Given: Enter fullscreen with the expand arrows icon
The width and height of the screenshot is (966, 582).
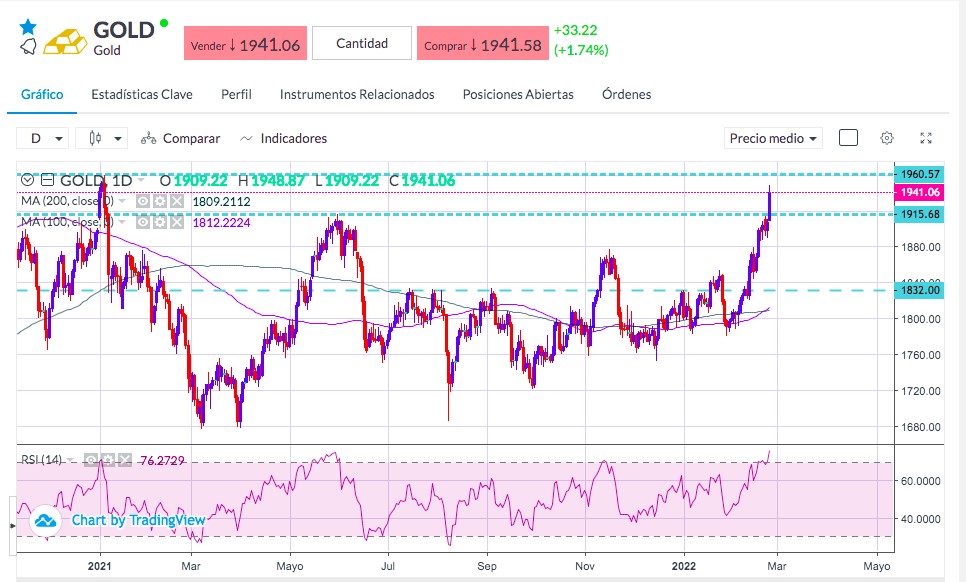Looking at the screenshot, I should tap(926, 138).
